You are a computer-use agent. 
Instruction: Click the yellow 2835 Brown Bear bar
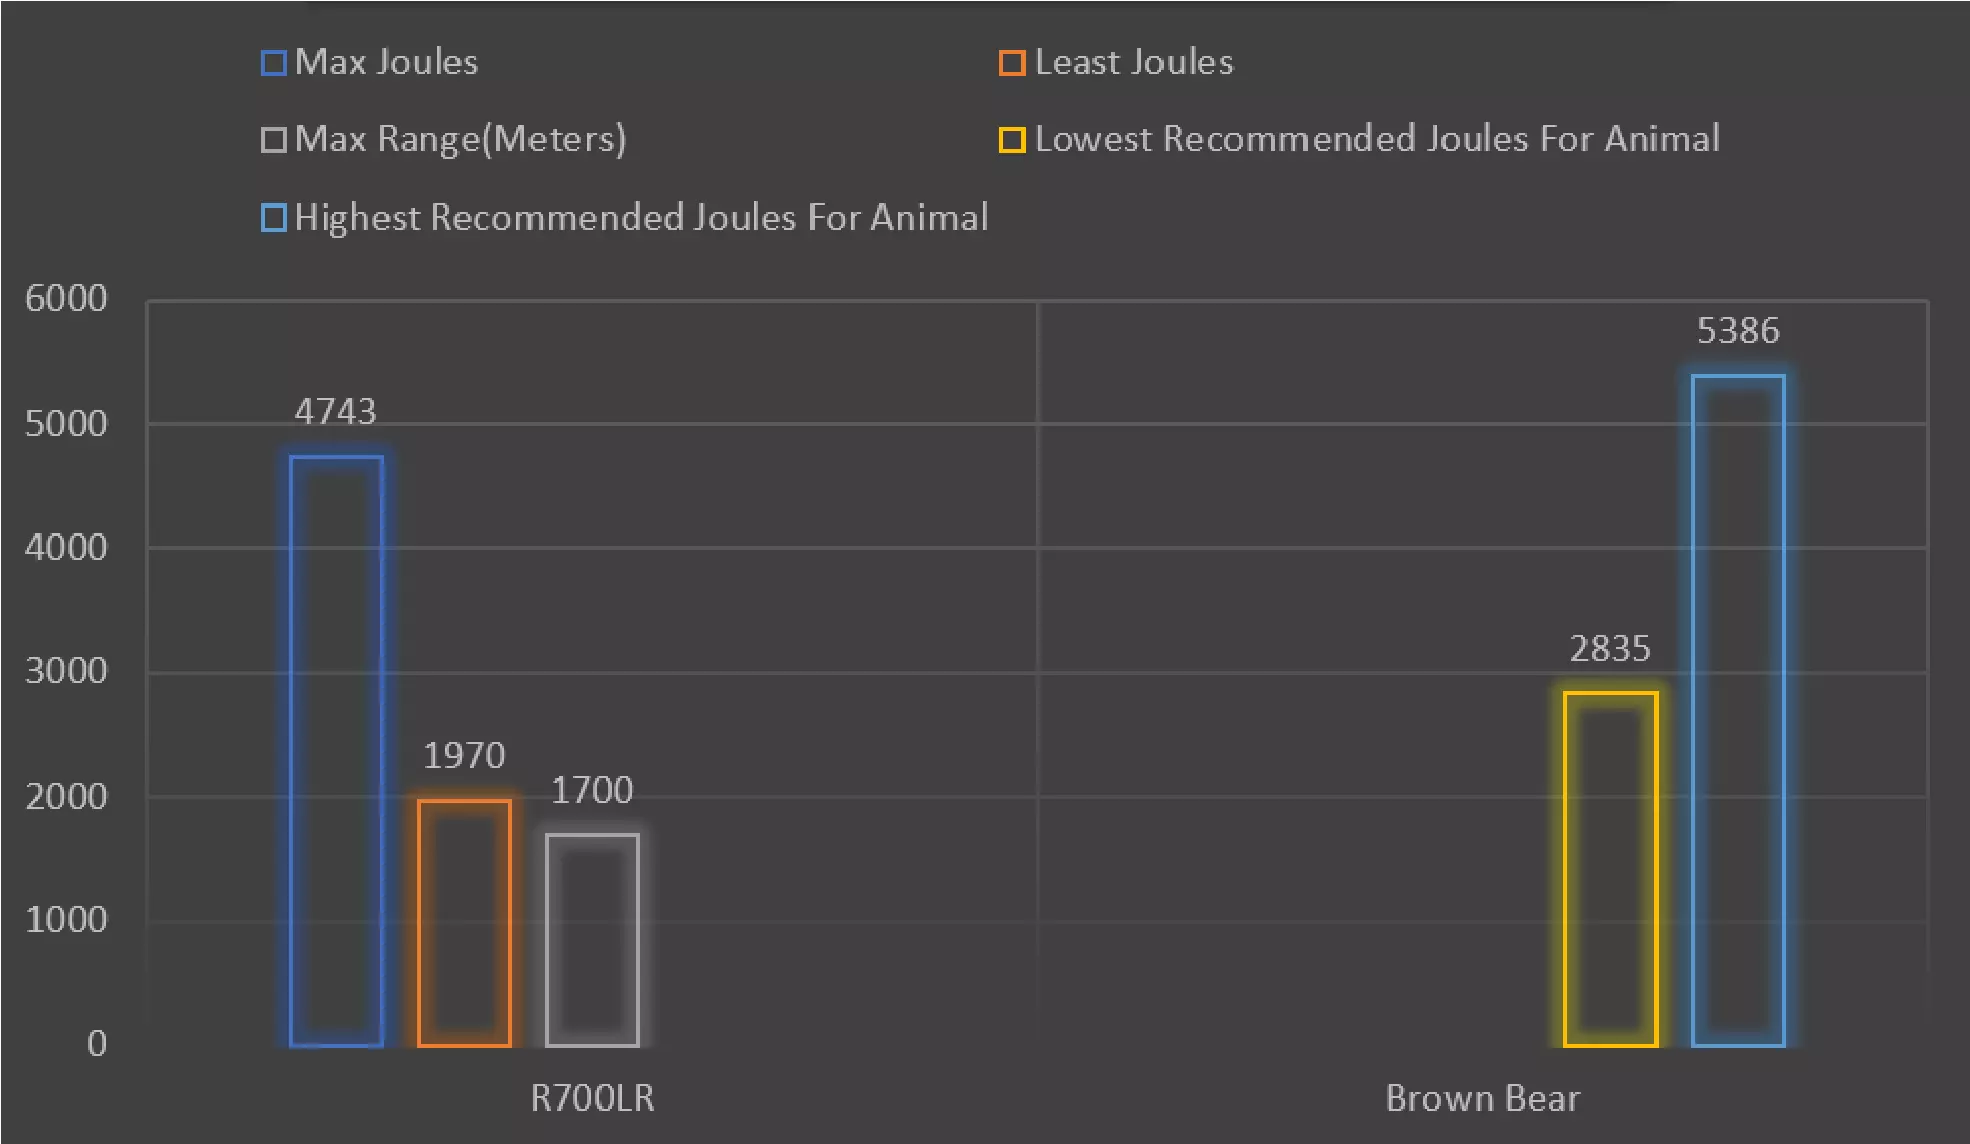click(1610, 868)
